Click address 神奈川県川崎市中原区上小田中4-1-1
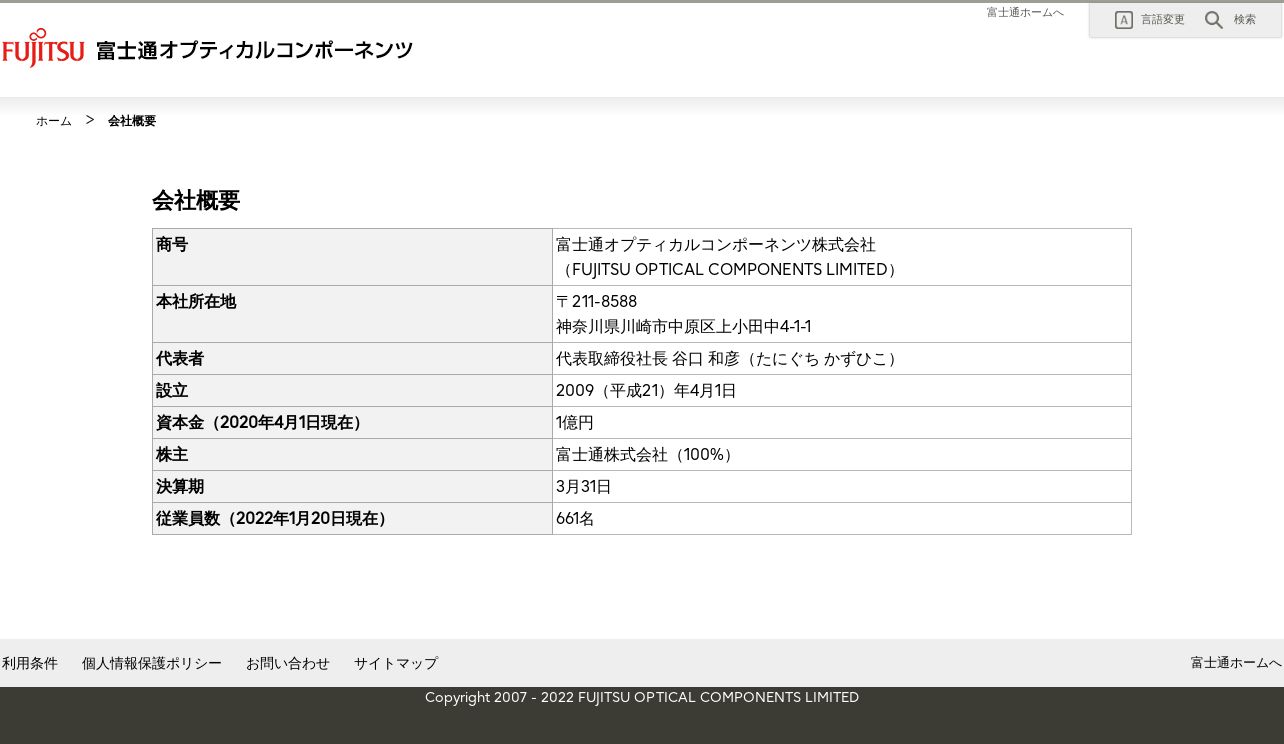This screenshot has width=1284, height=744. click(684, 327)
